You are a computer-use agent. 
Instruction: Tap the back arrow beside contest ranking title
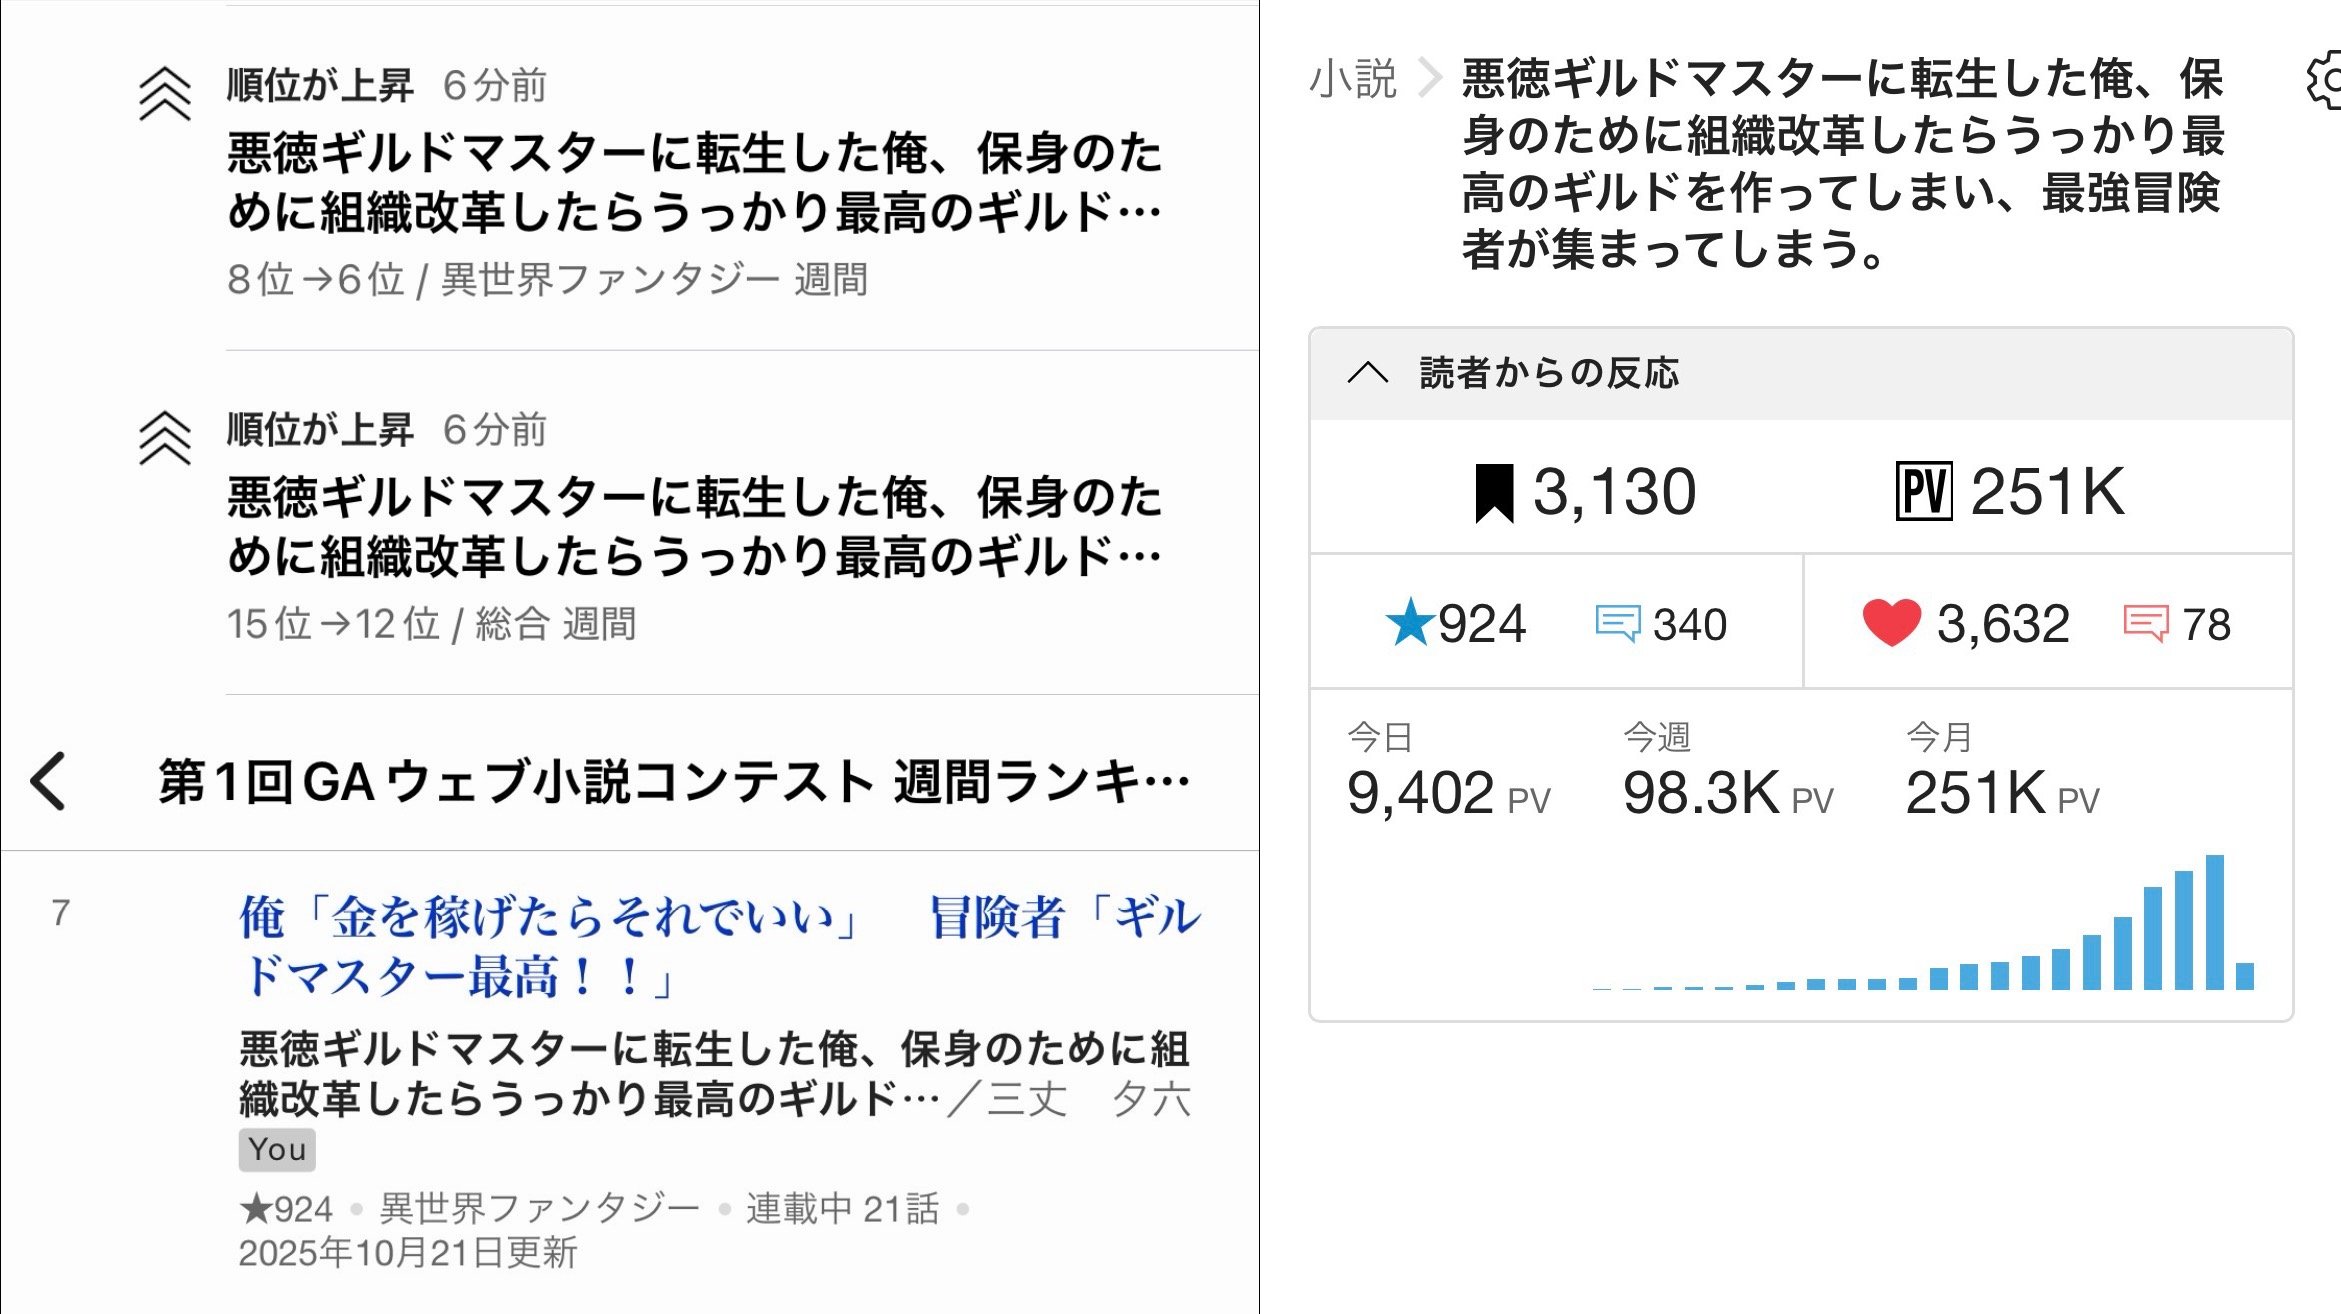pyautogui.click(x=49, y=781)
